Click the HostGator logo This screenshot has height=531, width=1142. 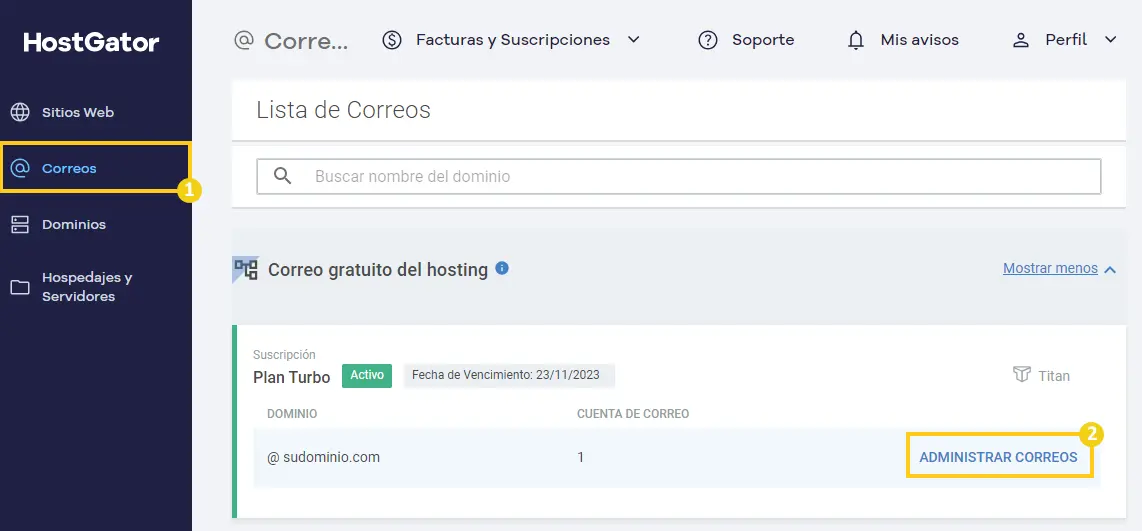[91, 42]
